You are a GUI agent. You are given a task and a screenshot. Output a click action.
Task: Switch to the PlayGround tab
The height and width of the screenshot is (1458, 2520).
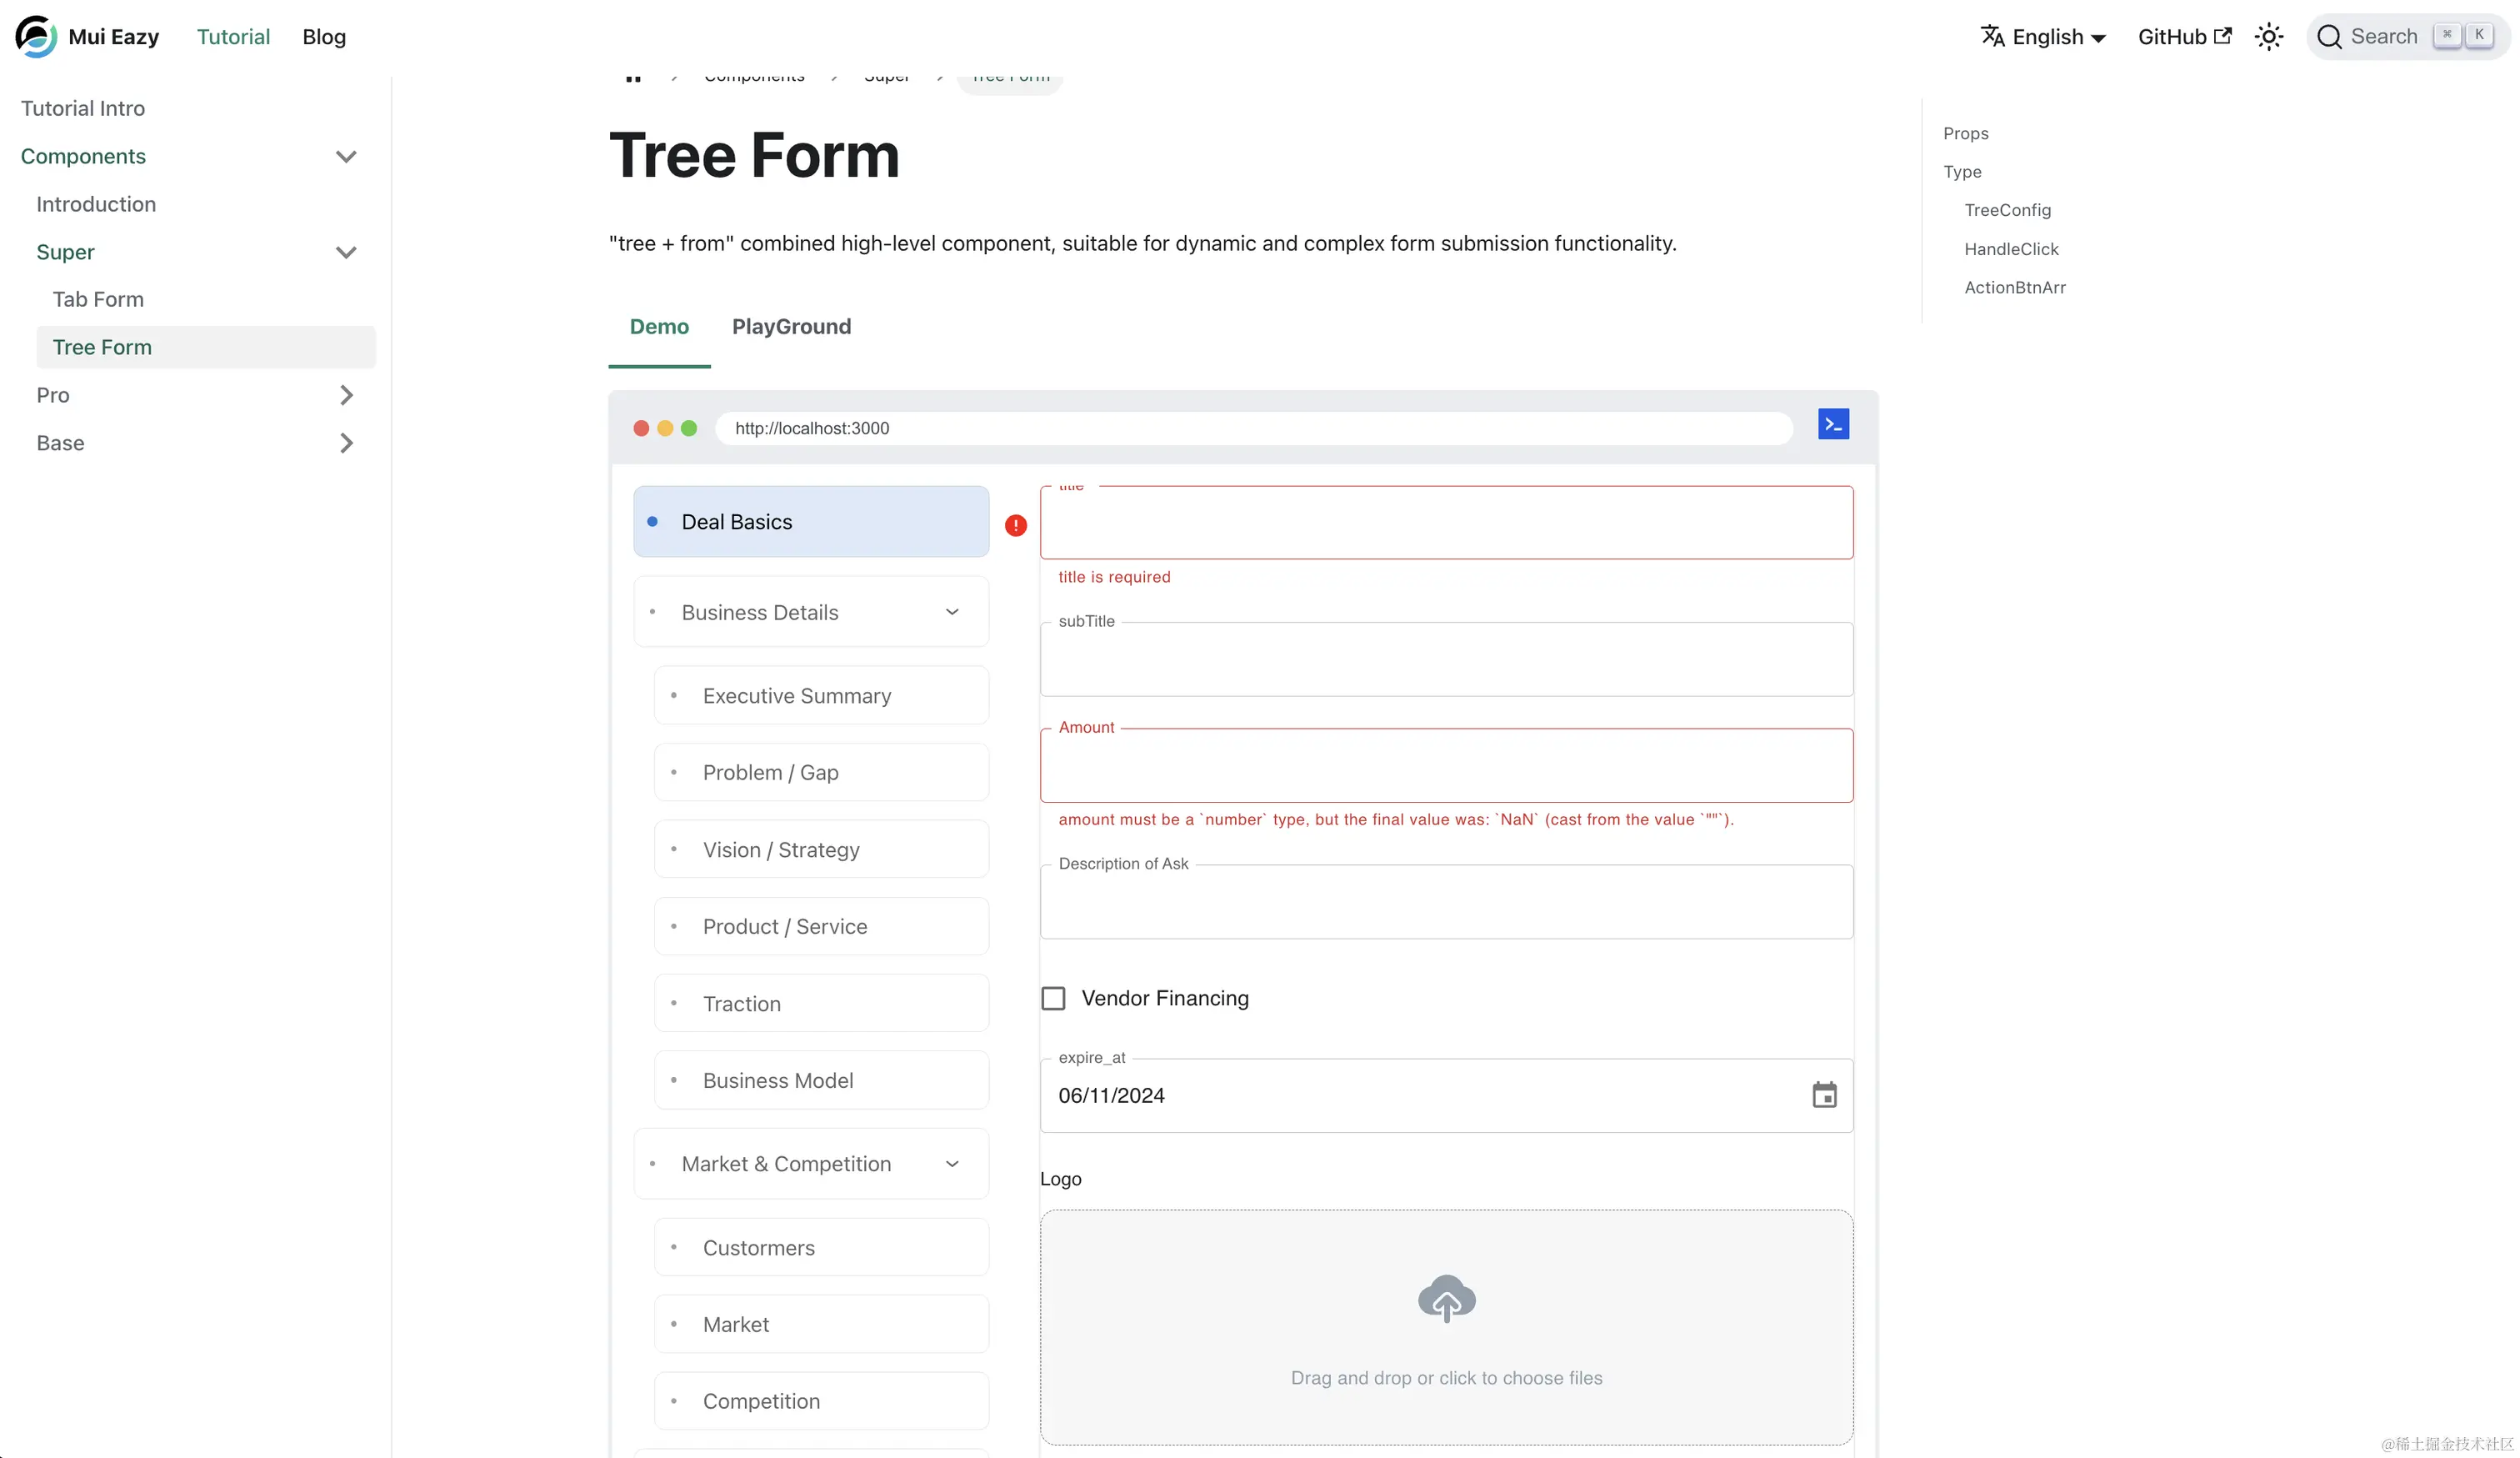[x=791, y=327]
